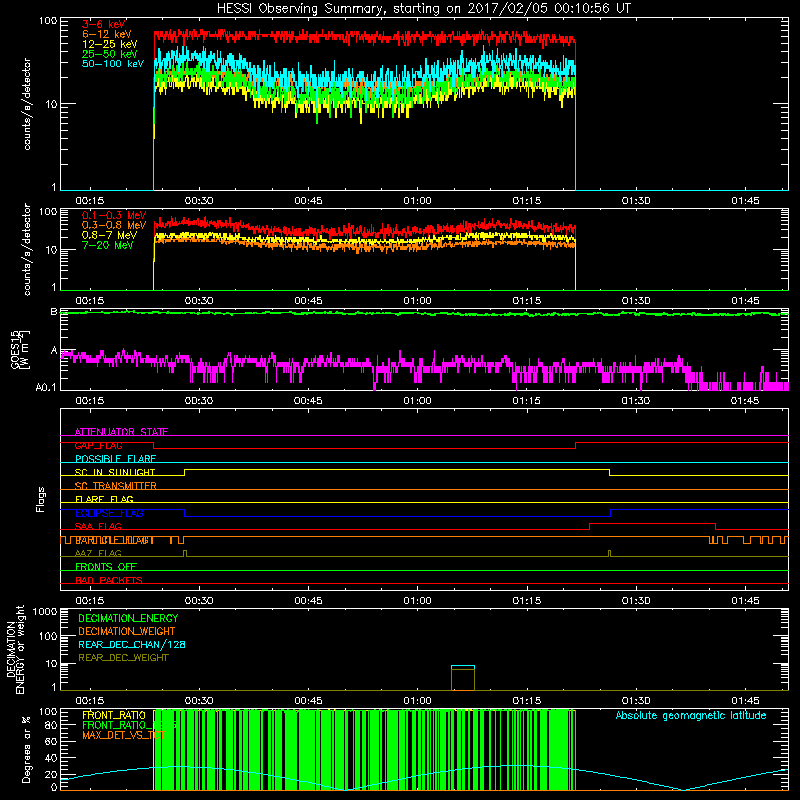Image resolution: width=800 pixels, height=800 pixels.
Task: Select the 01:15 tick label under decimation panel
Action: pyautogui.click(x=527, y=701)
